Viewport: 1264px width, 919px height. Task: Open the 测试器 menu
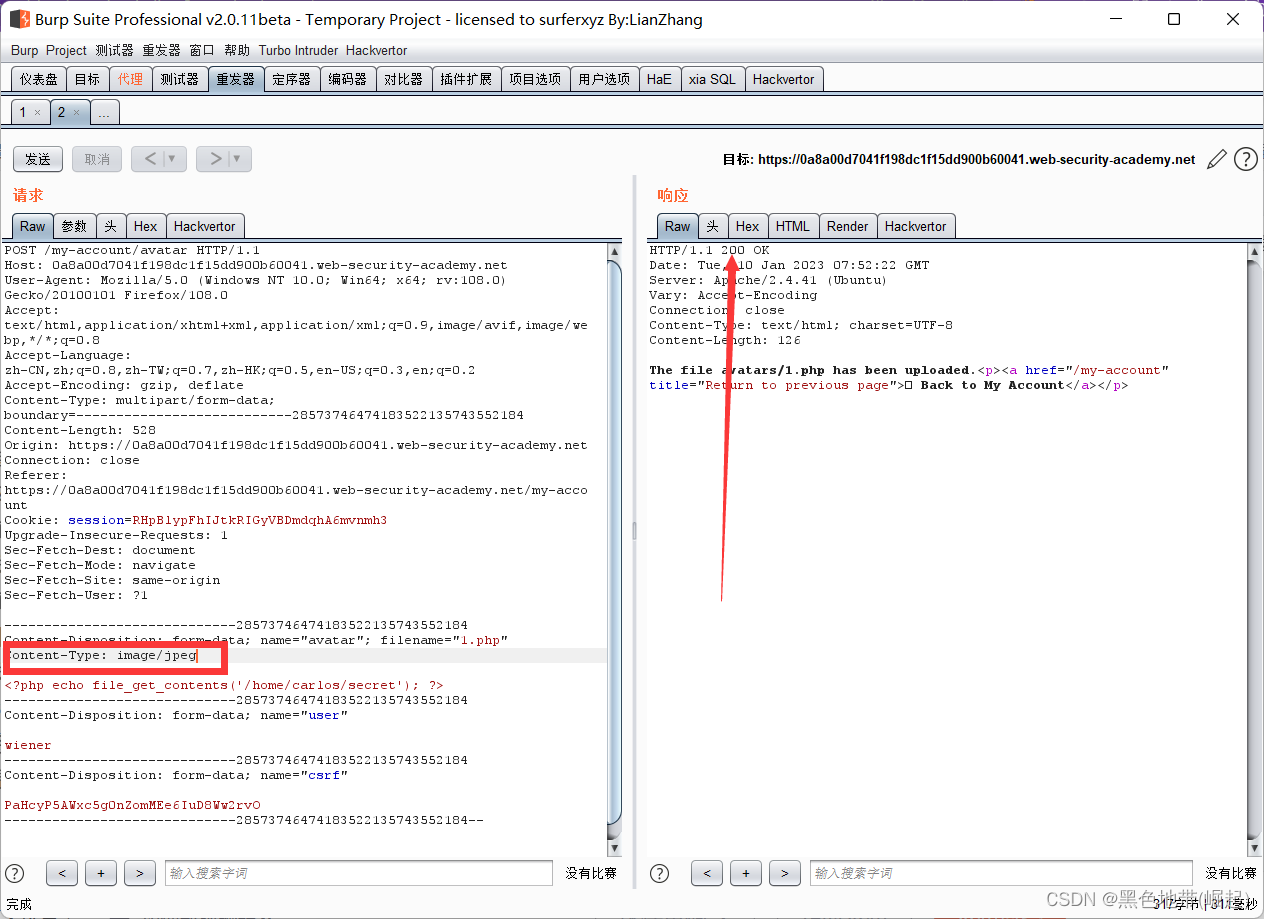[x=115, y=50]
